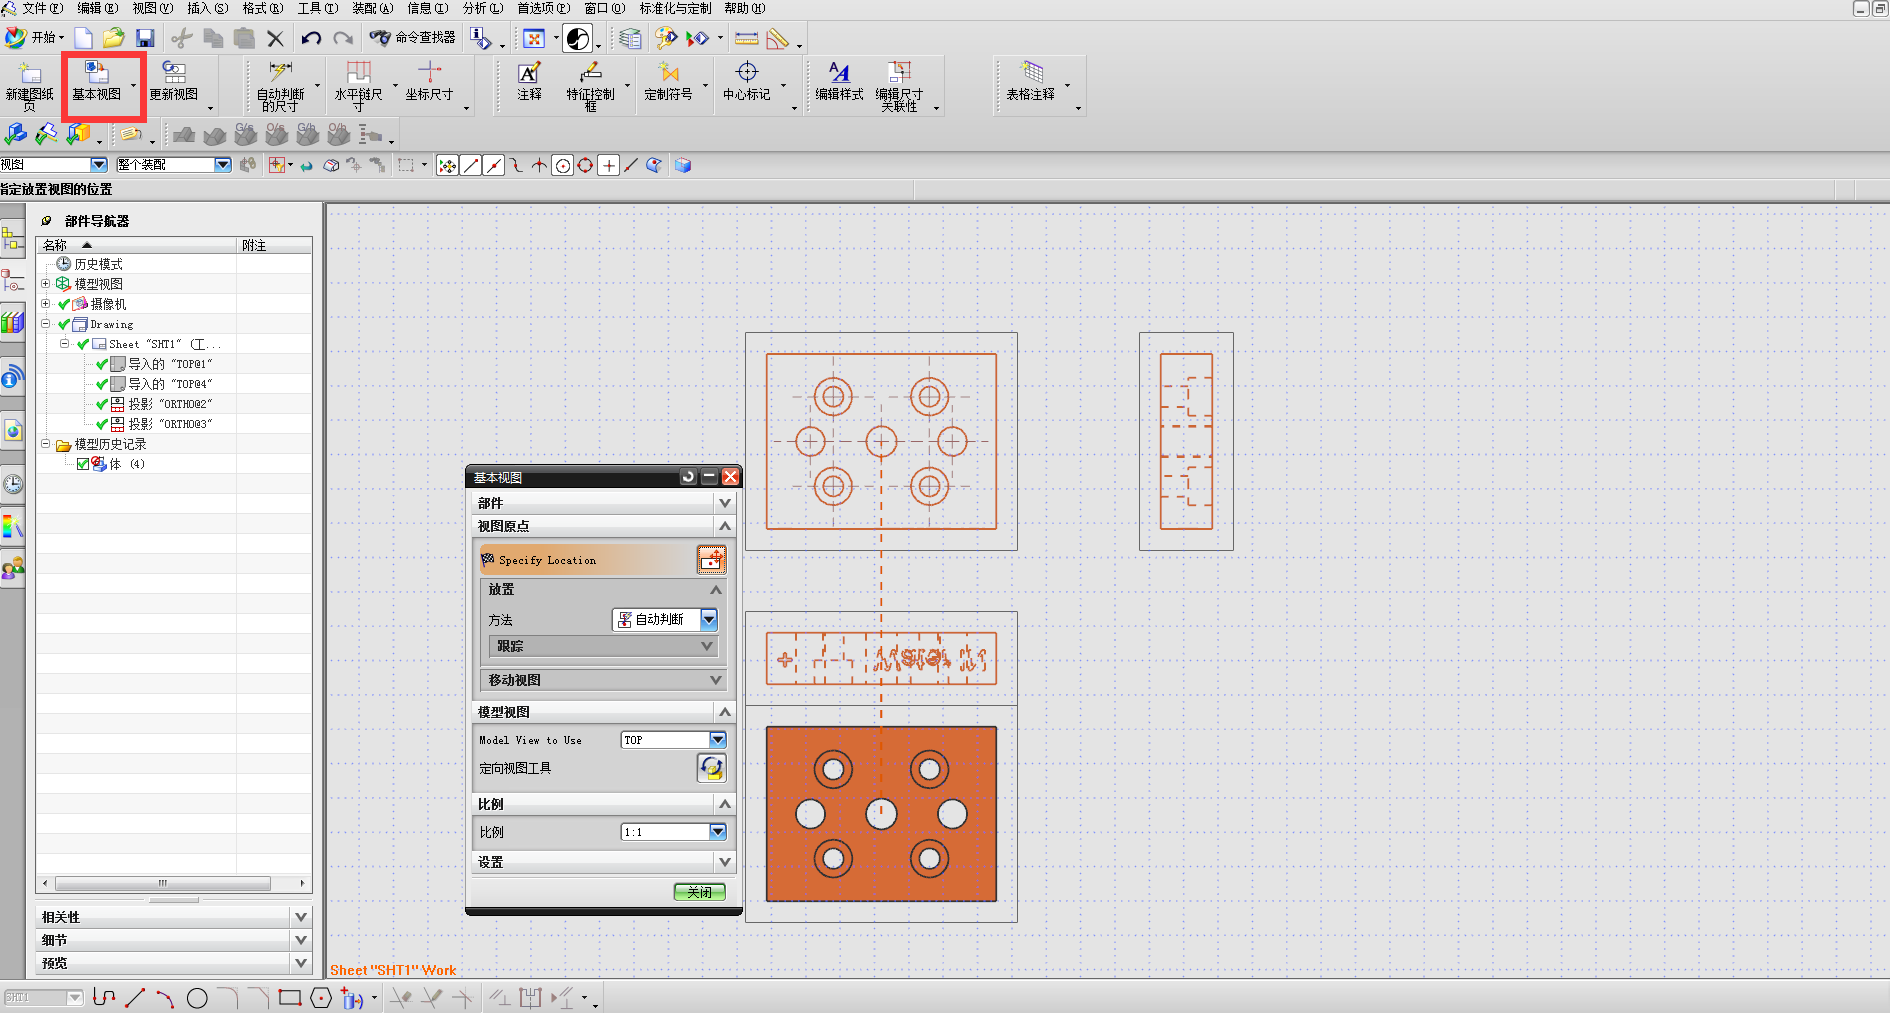Toggle check mark on 投影 "ORTHO@3"
The width and height of the screenshot is (1890, 1013).
(x=101, y=424)
